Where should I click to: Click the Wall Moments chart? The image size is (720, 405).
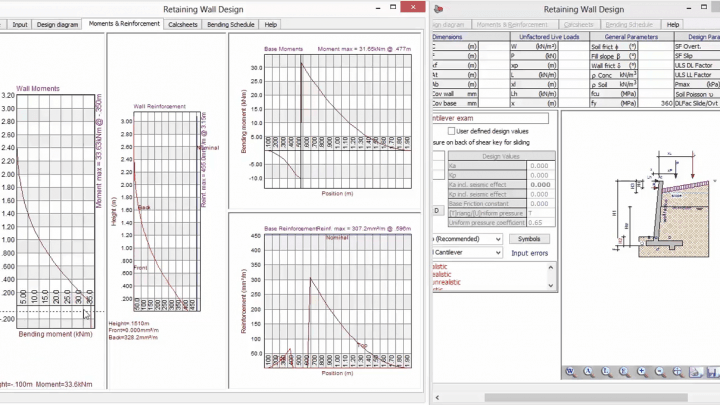click(x=56, y=211)
